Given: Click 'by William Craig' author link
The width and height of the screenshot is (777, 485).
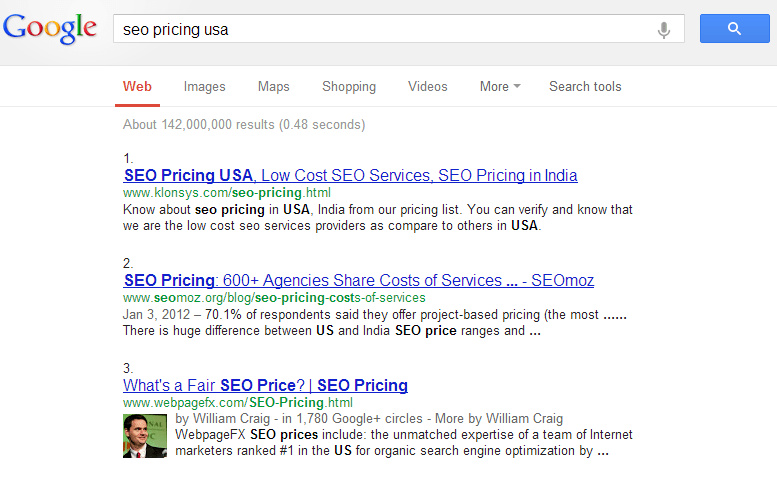Looking at the screenshot, I should pos(222,419).
